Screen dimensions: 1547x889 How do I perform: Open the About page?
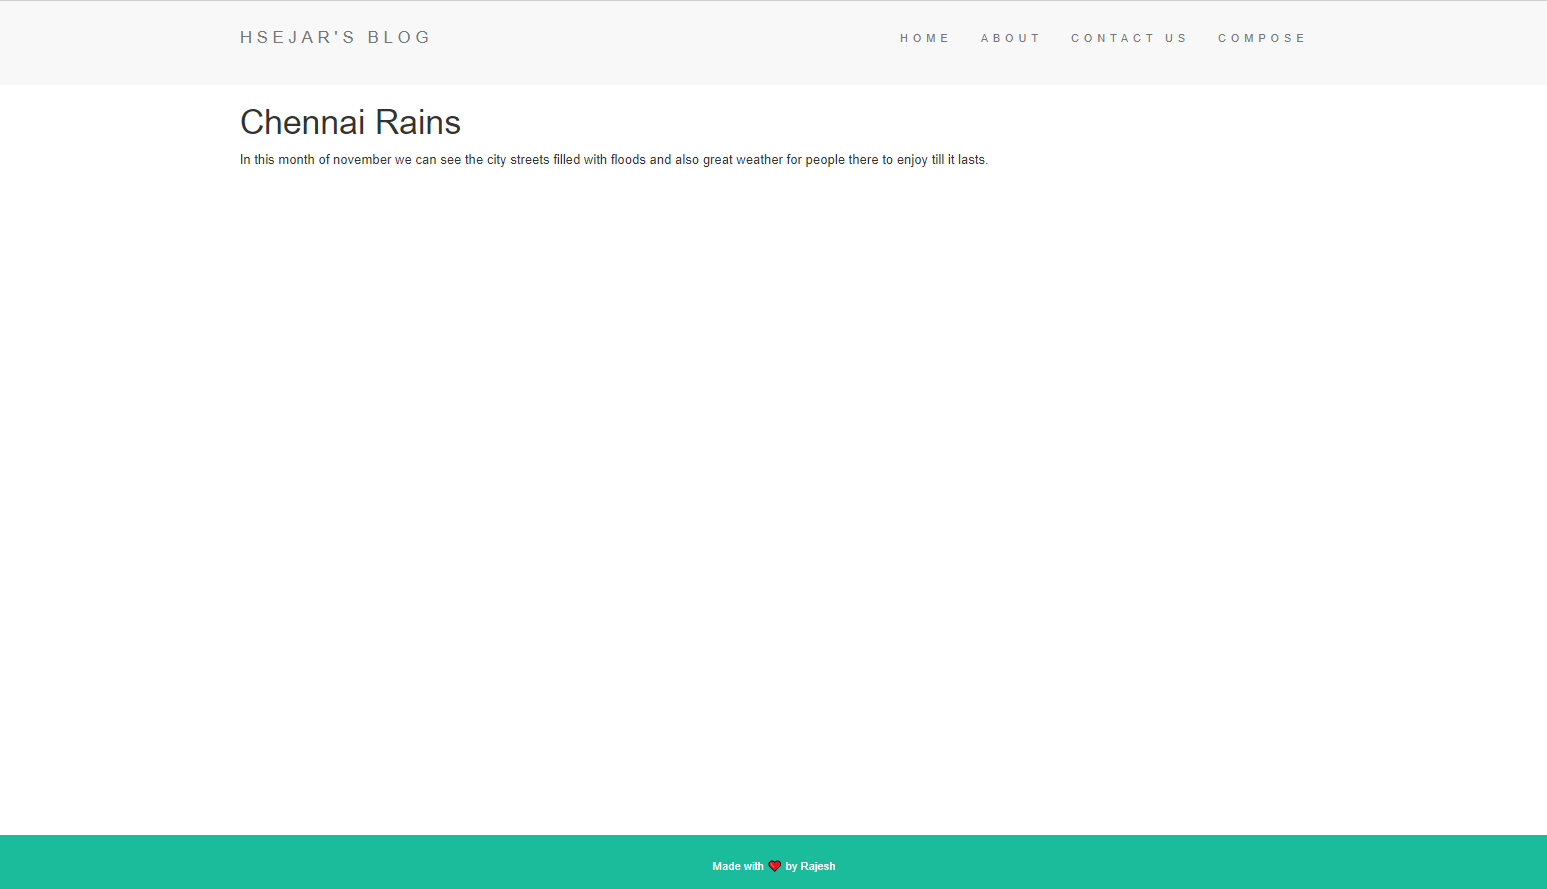[1010, 38]
